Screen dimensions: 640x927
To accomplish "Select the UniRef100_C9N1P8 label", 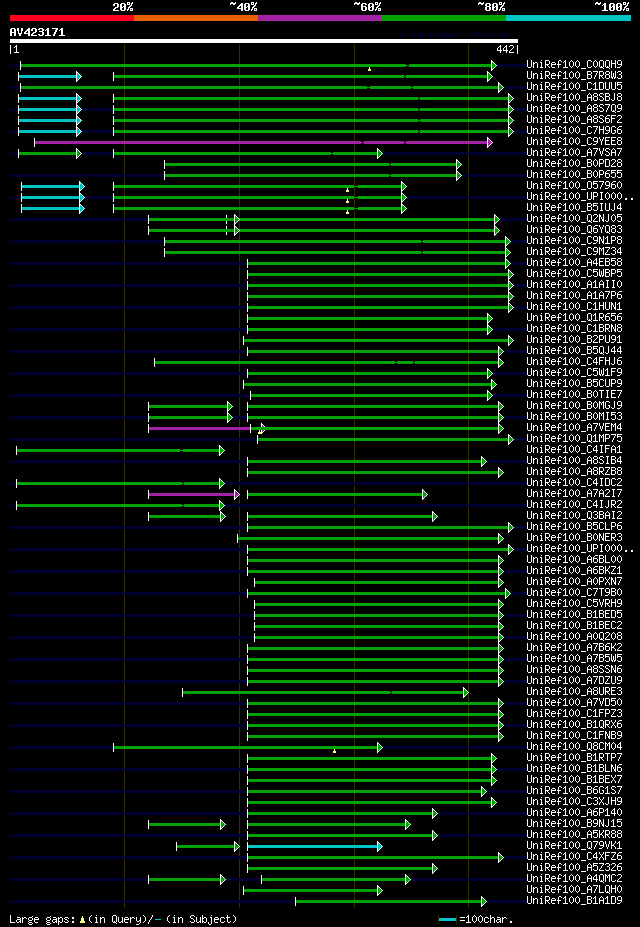I will (574, 241).
